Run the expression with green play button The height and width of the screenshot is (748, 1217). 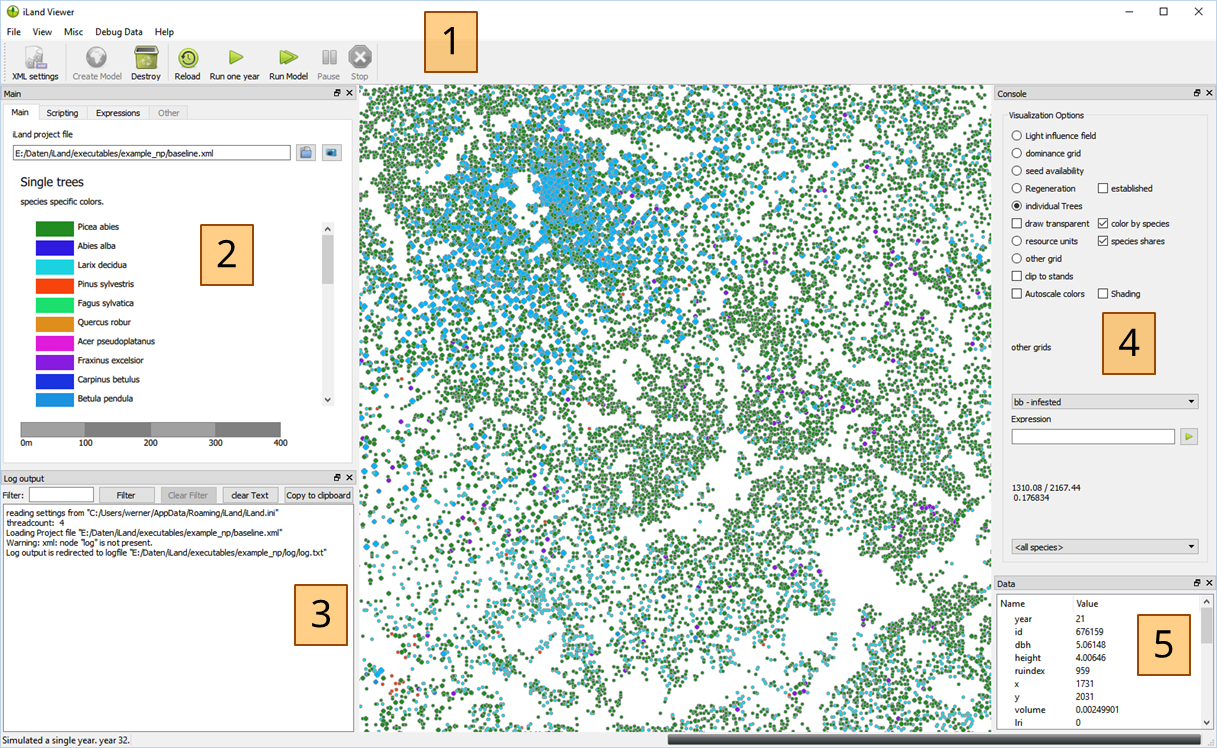[x=1189, y=437]
